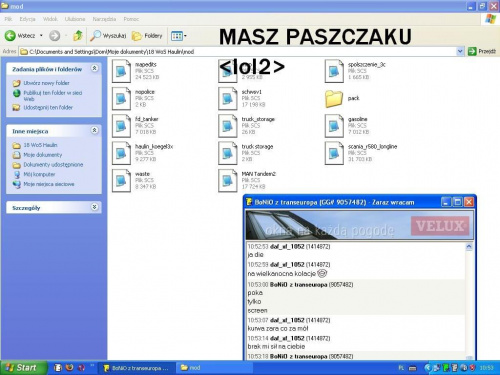Click message text 'brak mi sił na ciebie'
The height and width of the screenshot is (375, 500).
pos(276,346)
